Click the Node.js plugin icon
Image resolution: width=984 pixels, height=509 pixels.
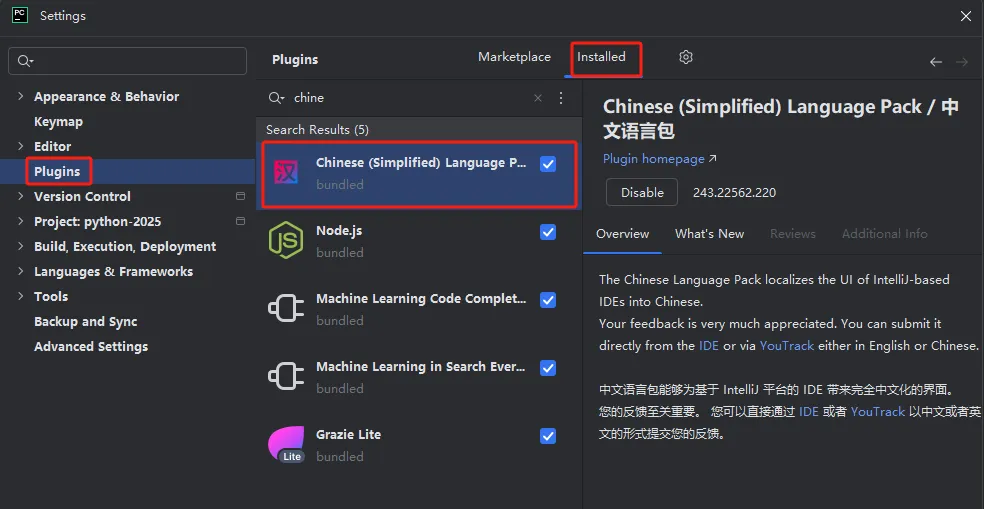coord(286,240)
